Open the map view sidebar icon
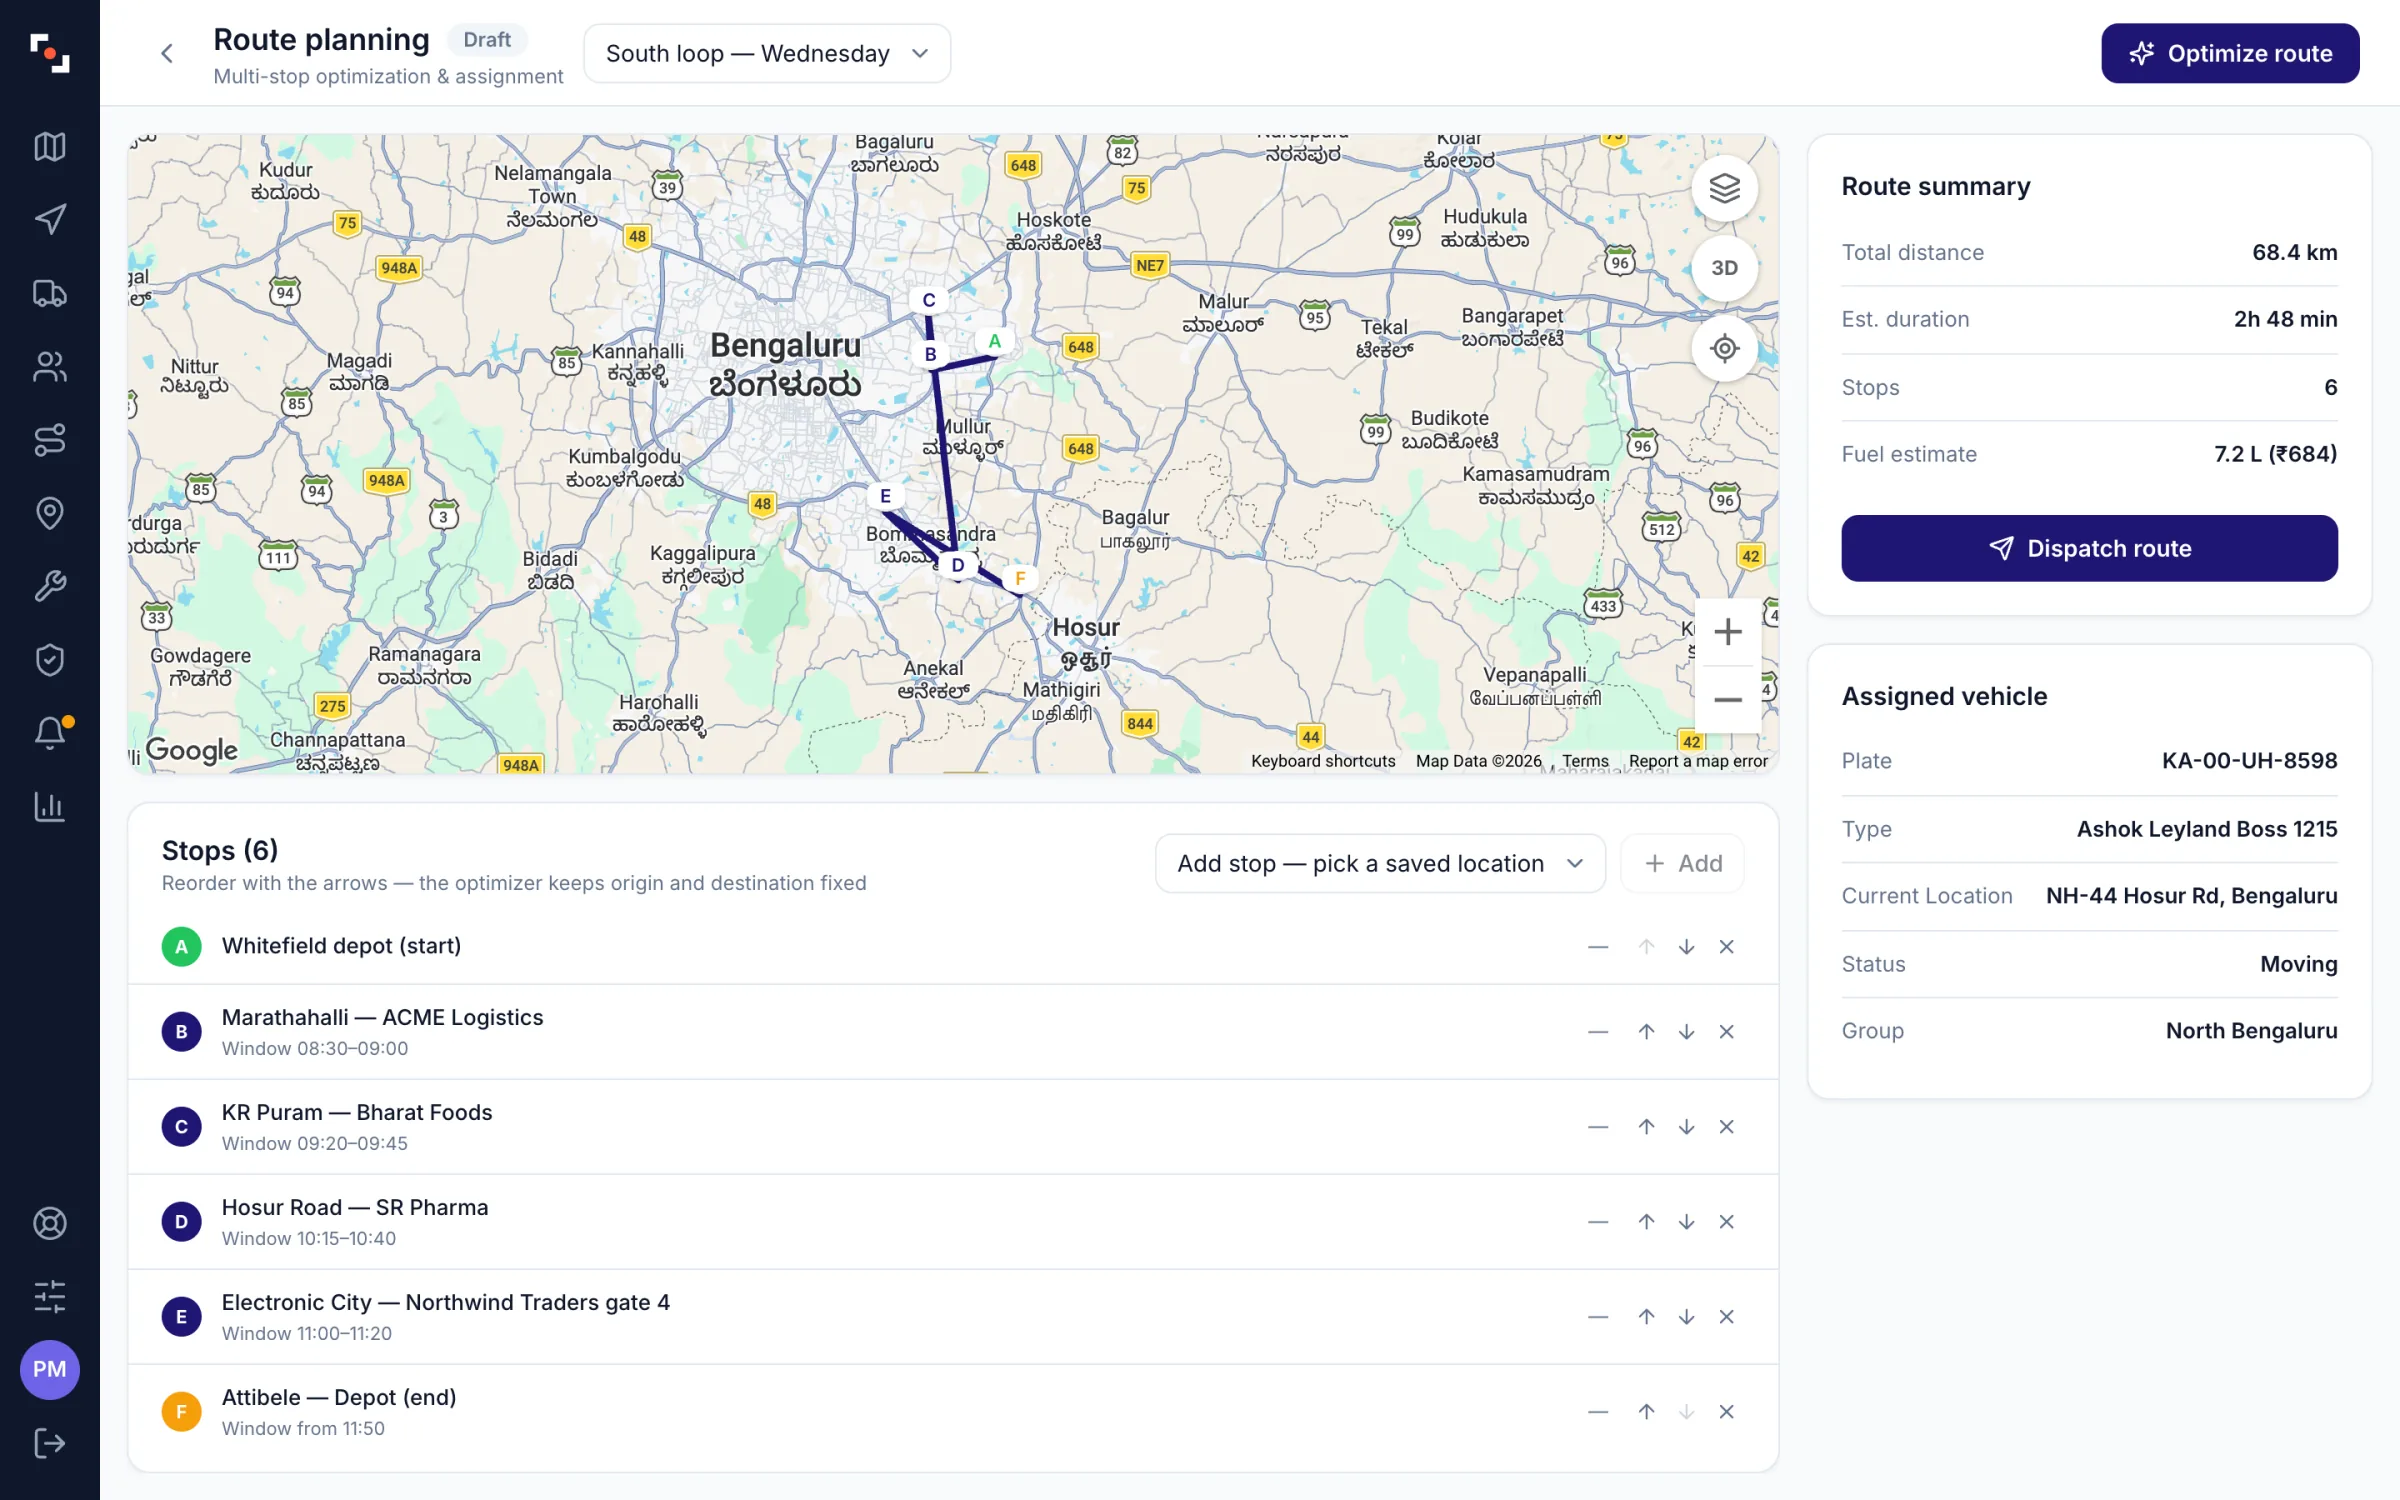The height and width of the screenshot is (1500, 2400). click(x=49, y=147)
